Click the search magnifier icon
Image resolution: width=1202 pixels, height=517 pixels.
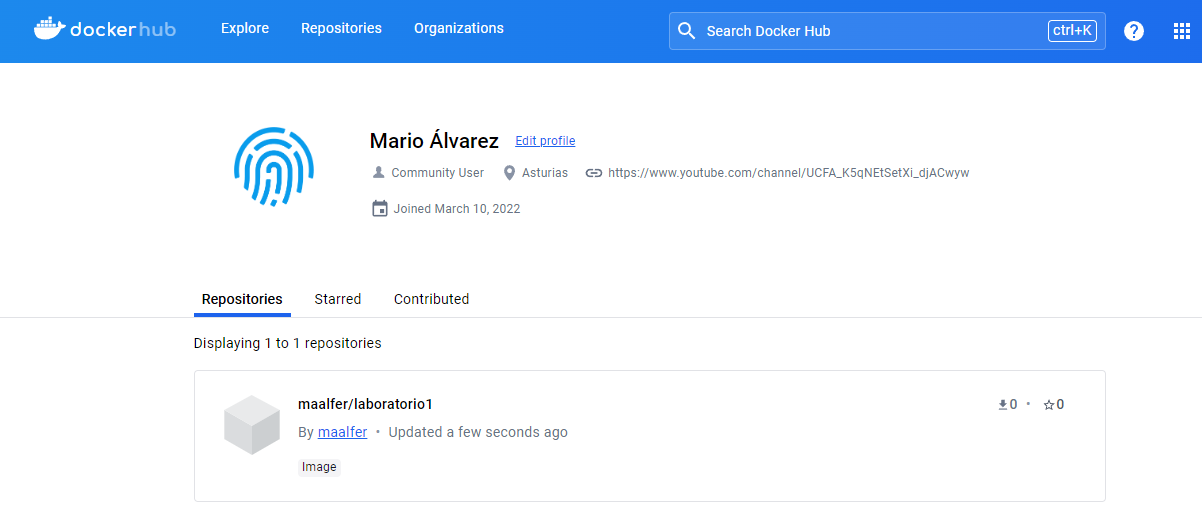[686, 31]
